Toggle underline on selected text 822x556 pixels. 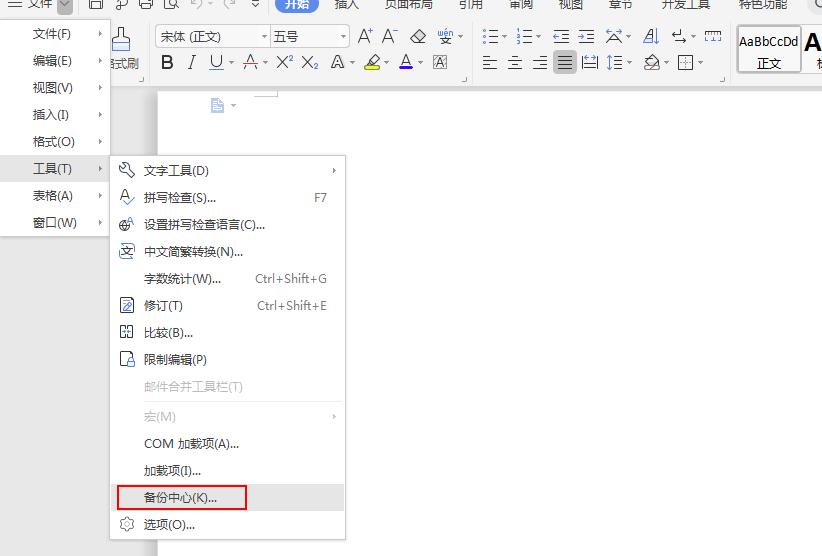point(216,62)
